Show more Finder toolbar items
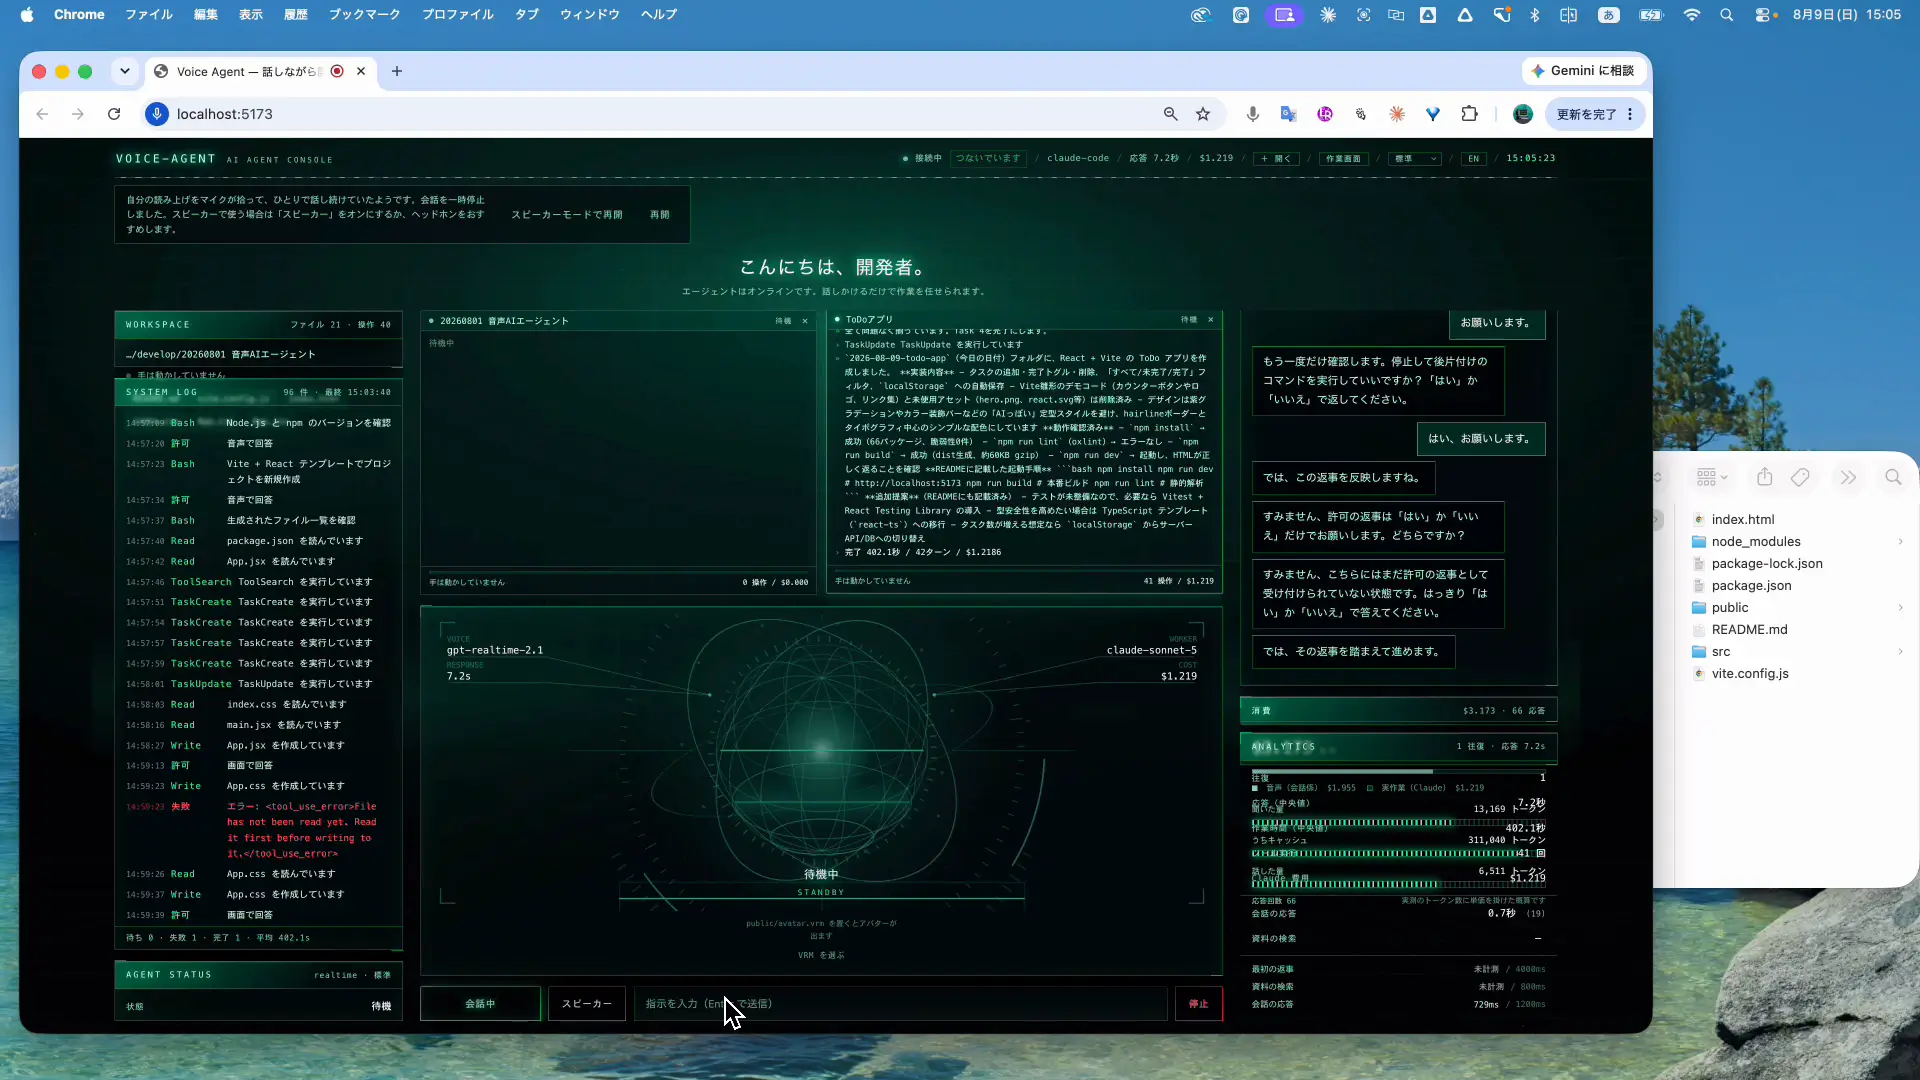1920x1080 pixels. pos(1848,477)
